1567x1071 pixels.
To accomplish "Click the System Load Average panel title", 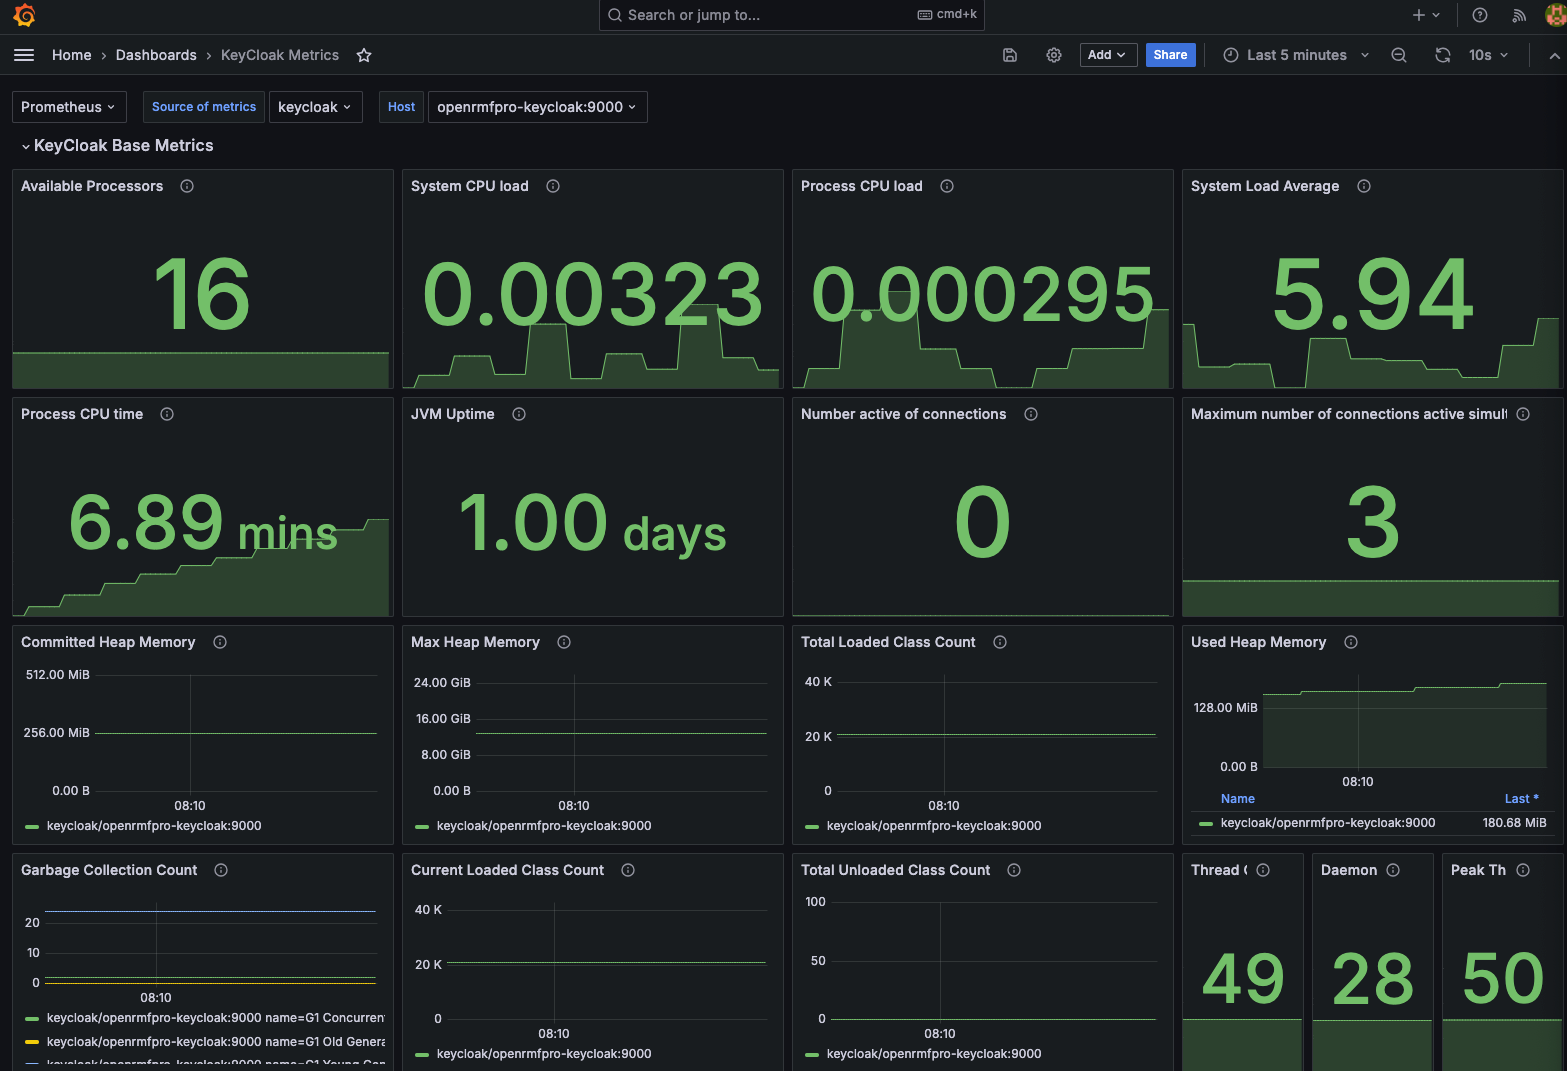I will [x=1265, y=186].
